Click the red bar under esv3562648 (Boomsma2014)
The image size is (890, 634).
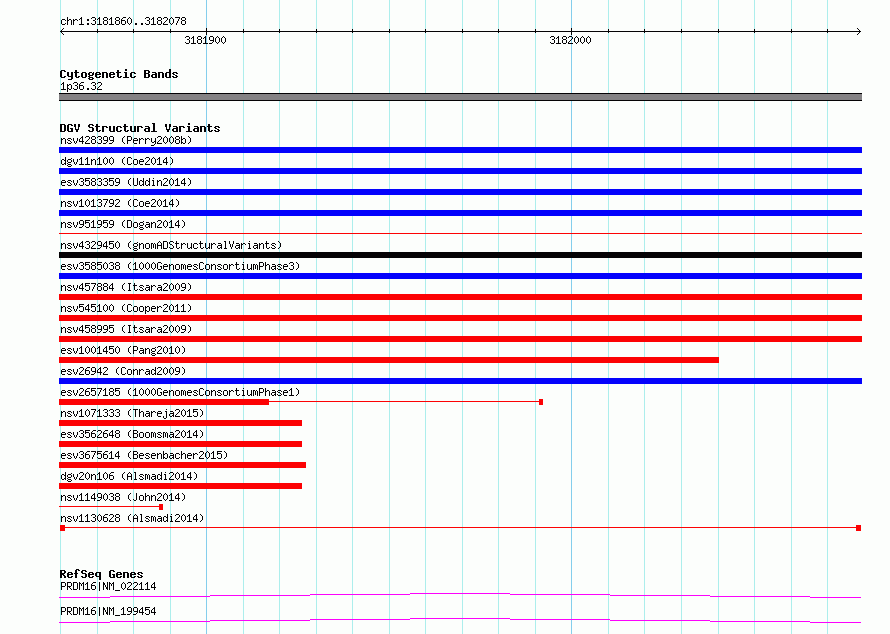pyautogui.click(x=180, y=444)
